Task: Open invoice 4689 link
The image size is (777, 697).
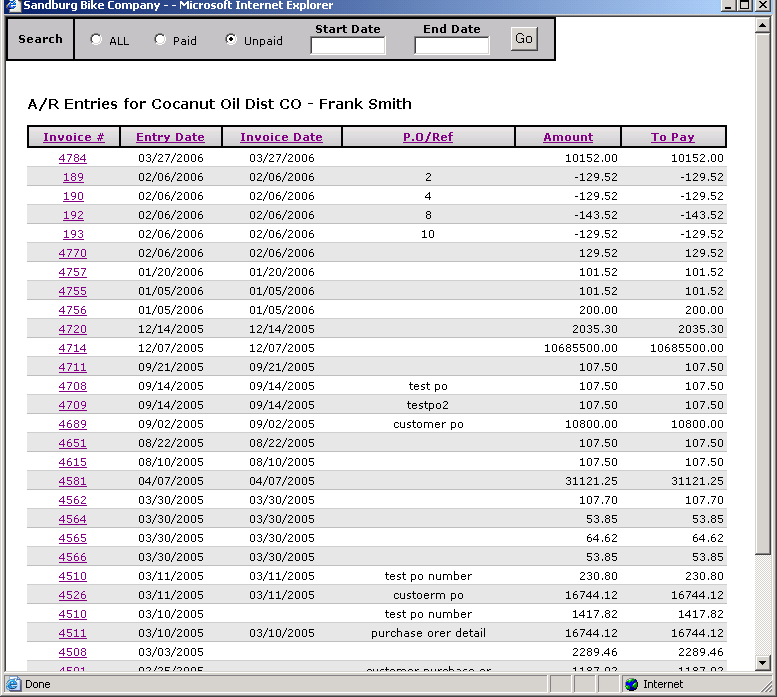Action: (73, 424)
